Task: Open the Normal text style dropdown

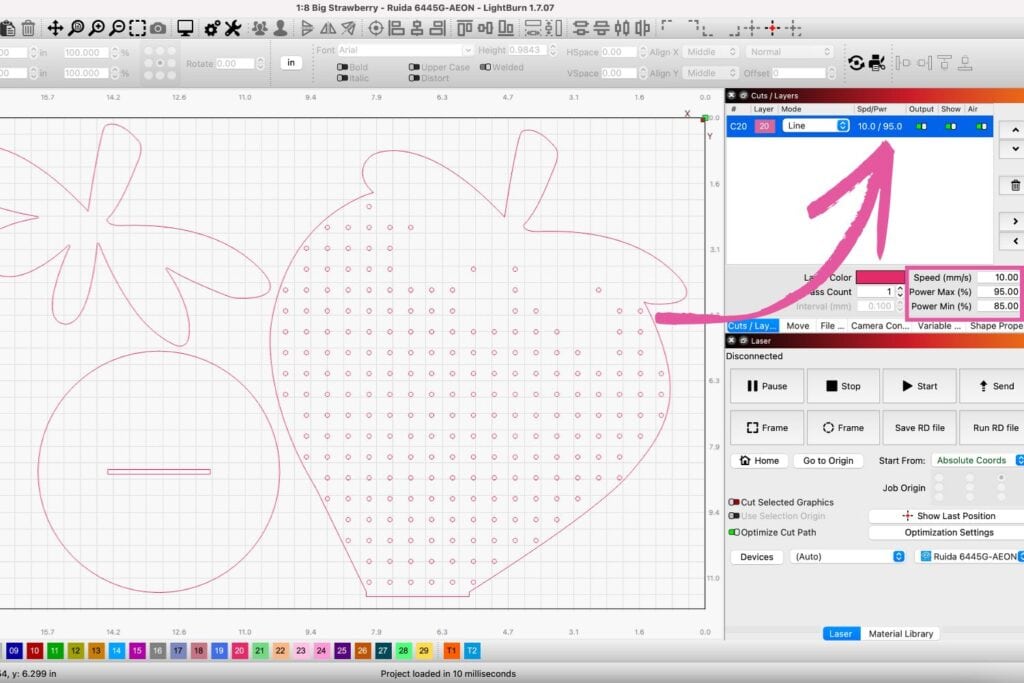Action: click(x=790, y=52)
